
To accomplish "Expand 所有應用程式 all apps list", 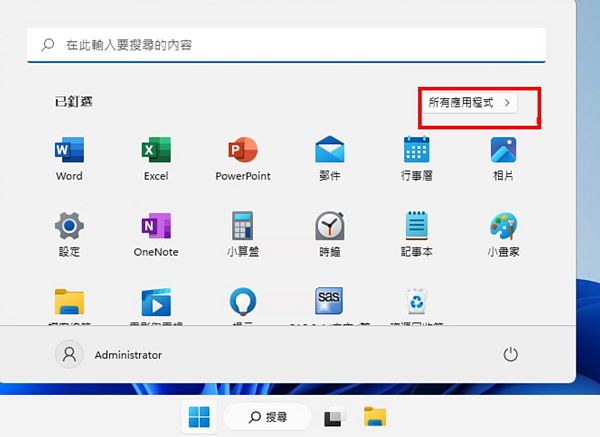I will point(469,103).
